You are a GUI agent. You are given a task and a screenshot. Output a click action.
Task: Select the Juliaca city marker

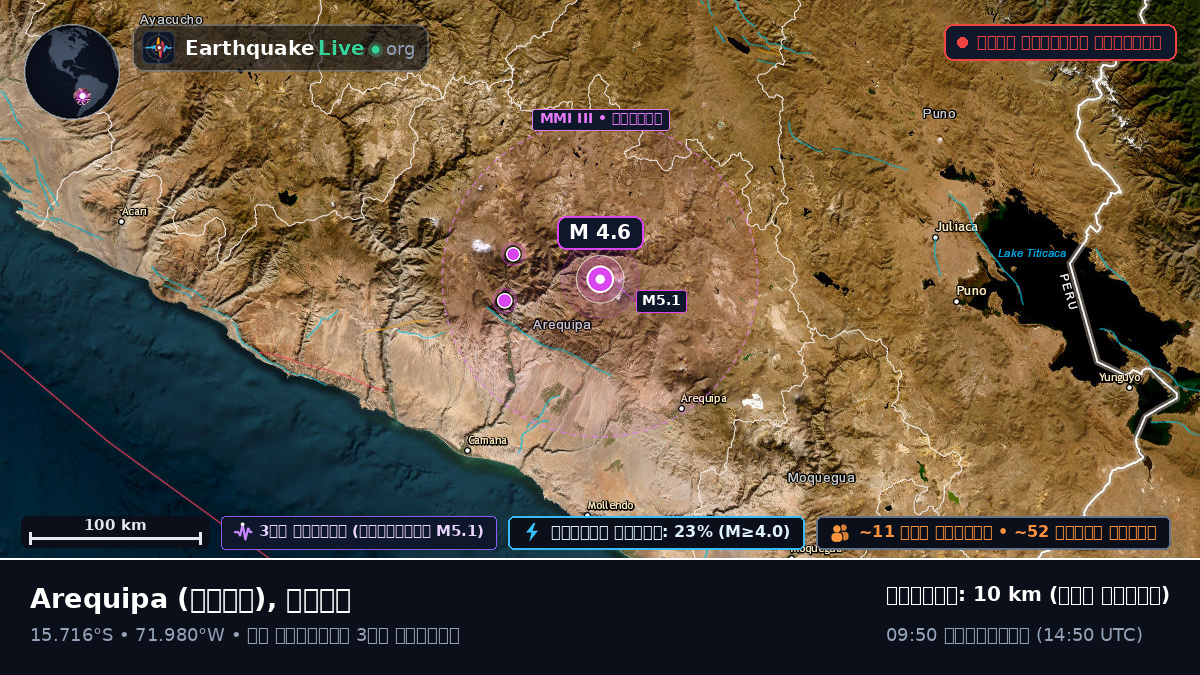tap(936, 238)
